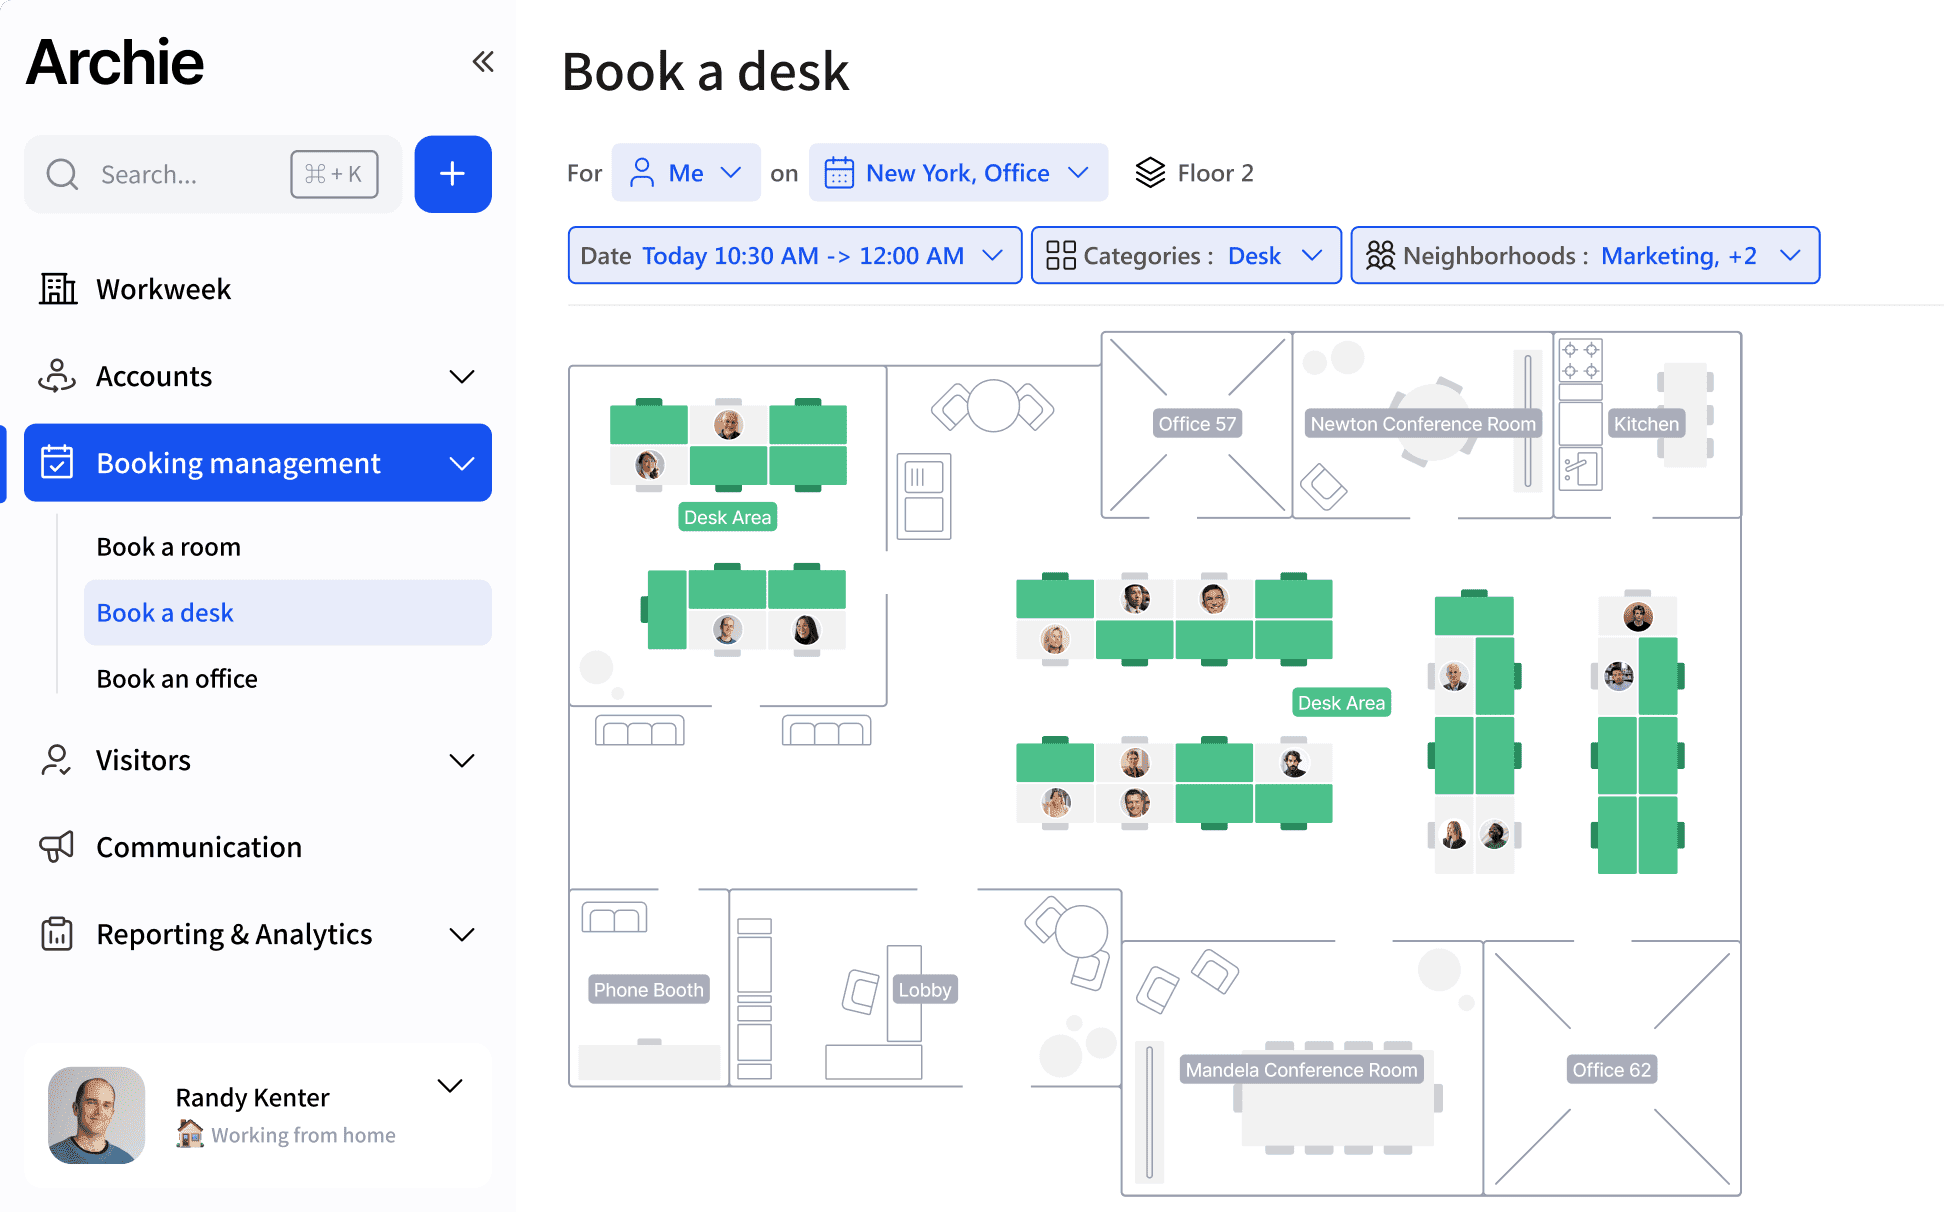Switch to Book a room

click(168, 546)
